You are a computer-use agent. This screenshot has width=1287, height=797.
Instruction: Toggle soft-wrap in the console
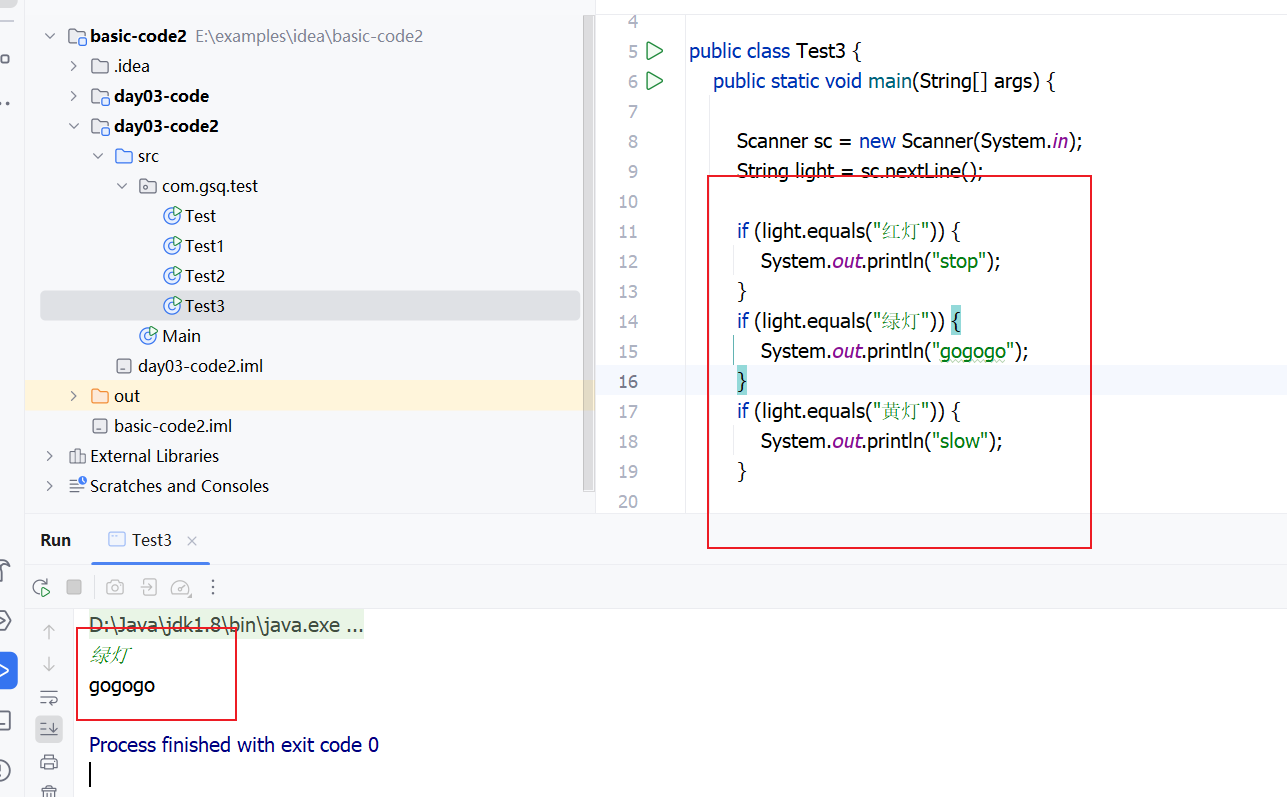point(49,696)
